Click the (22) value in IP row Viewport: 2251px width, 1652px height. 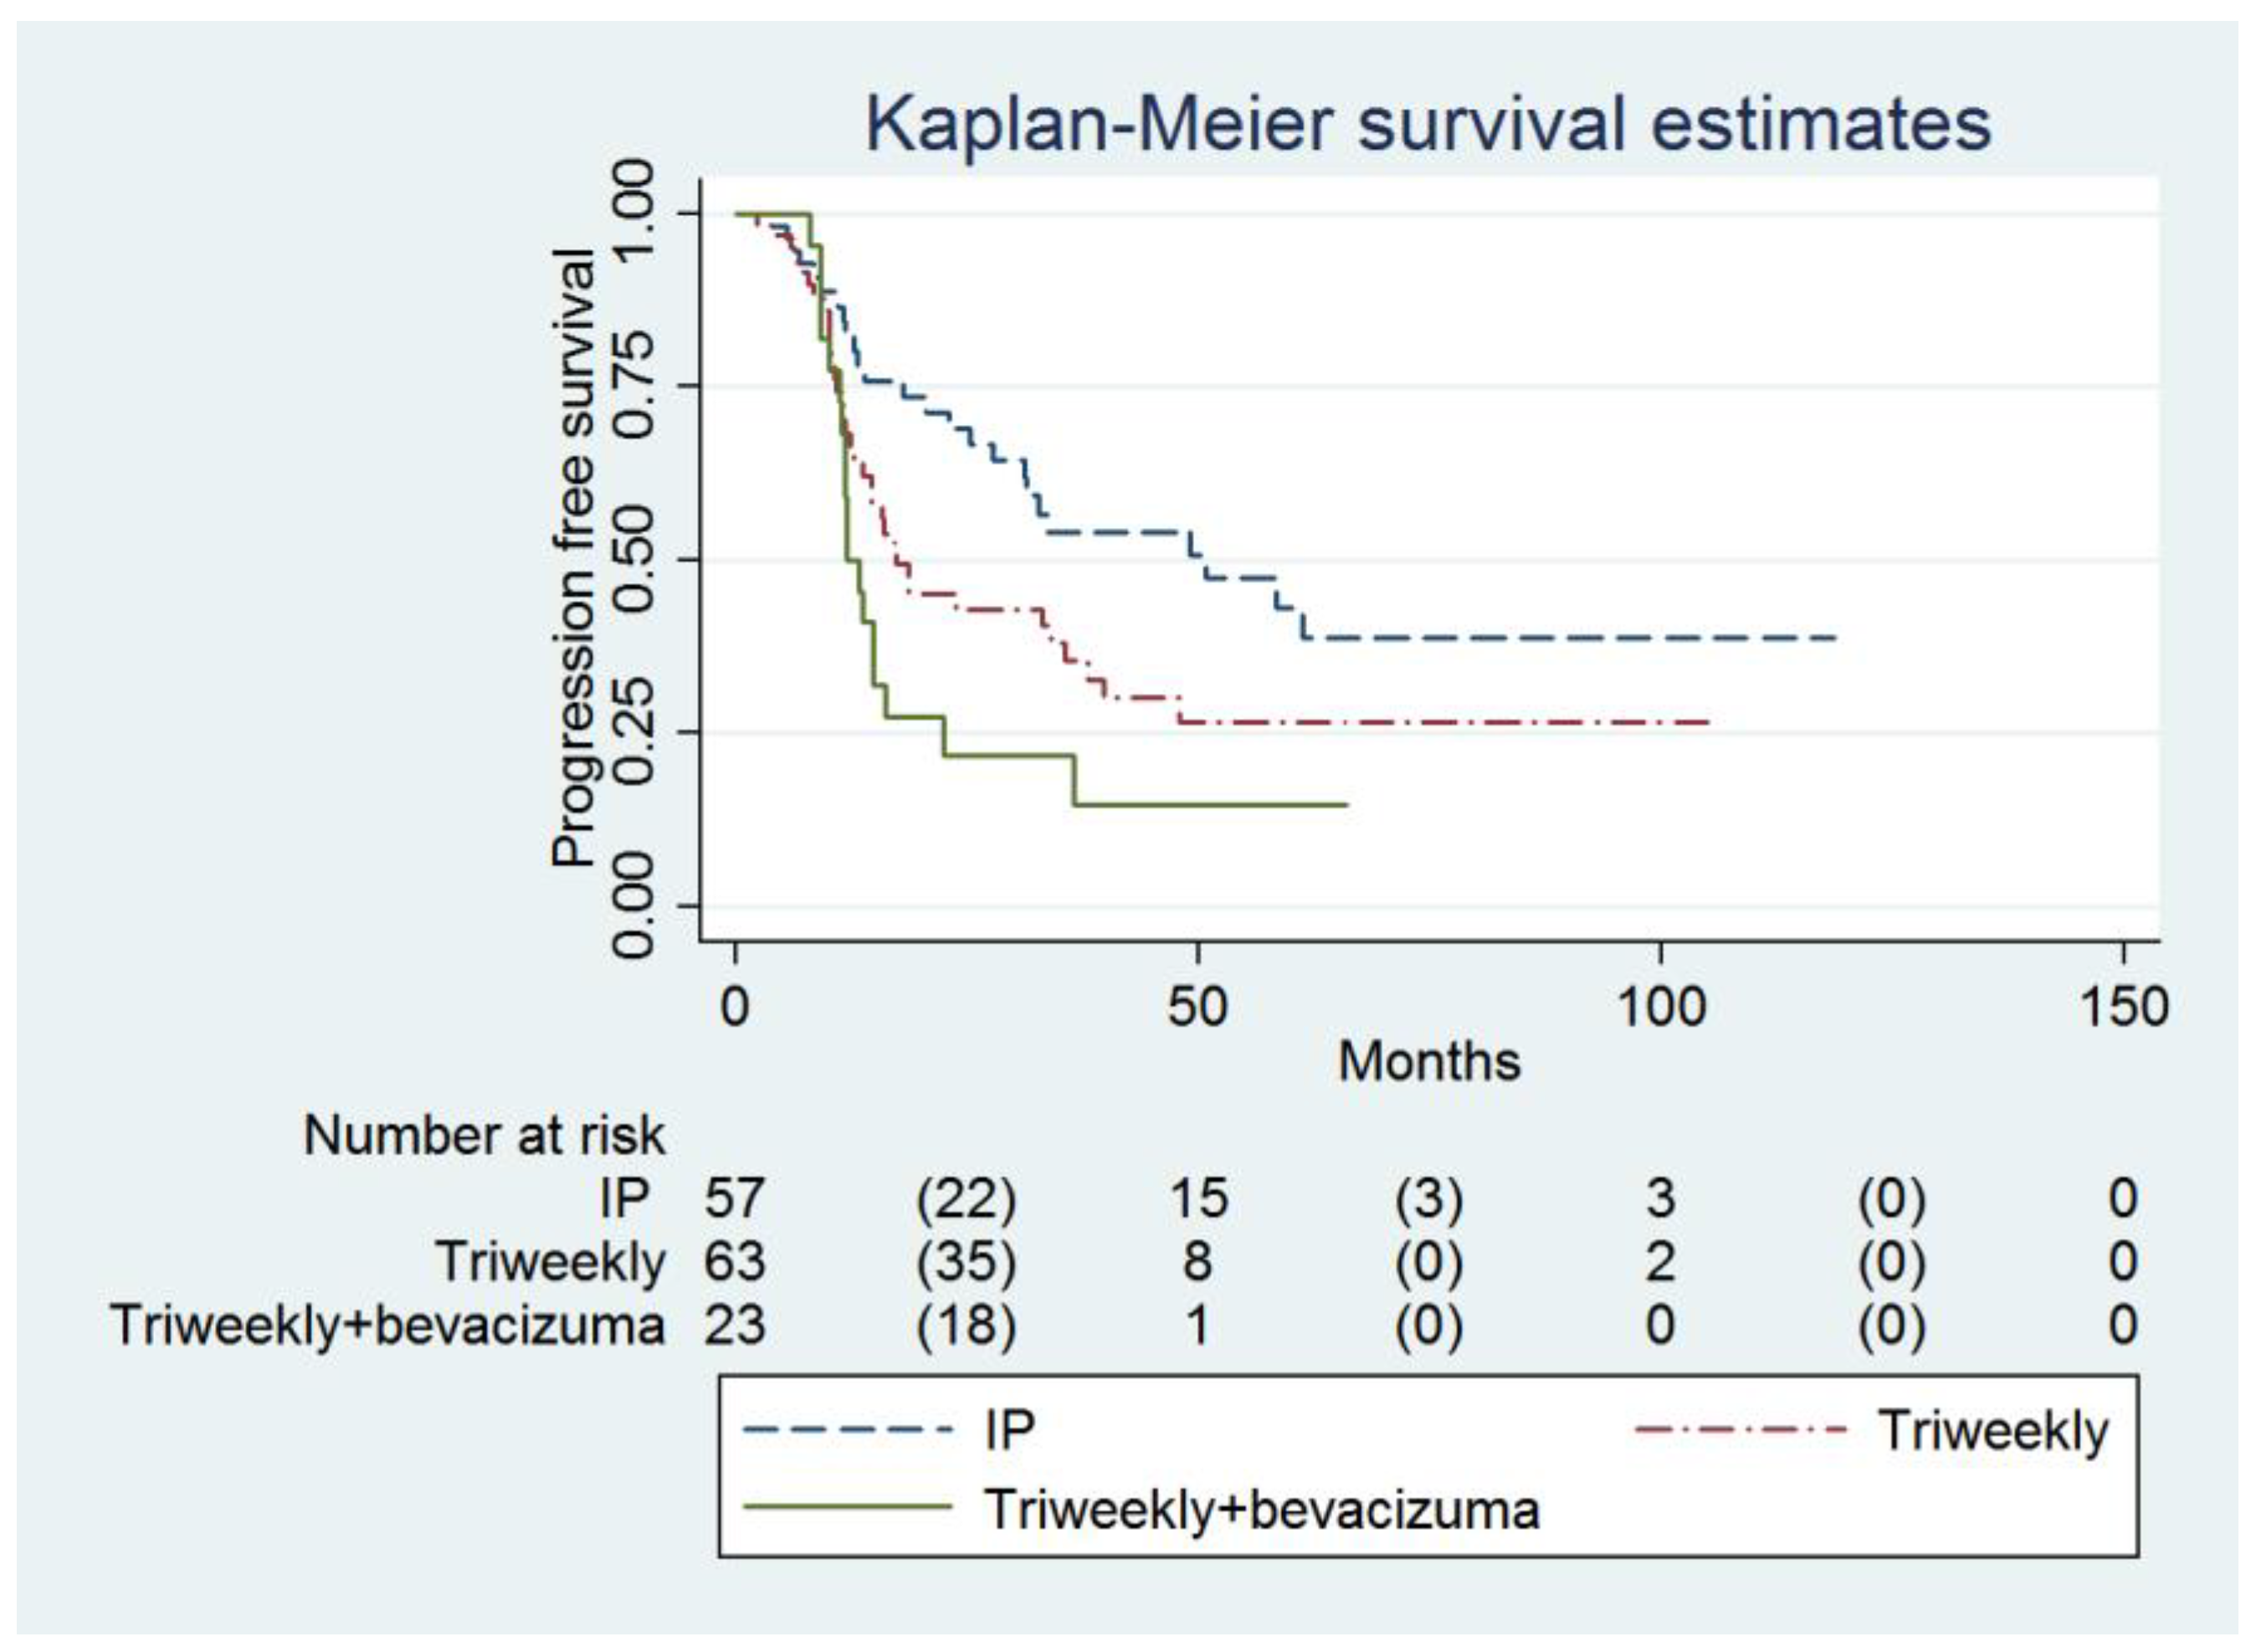pyautogui.click(x=966, y=1198)
